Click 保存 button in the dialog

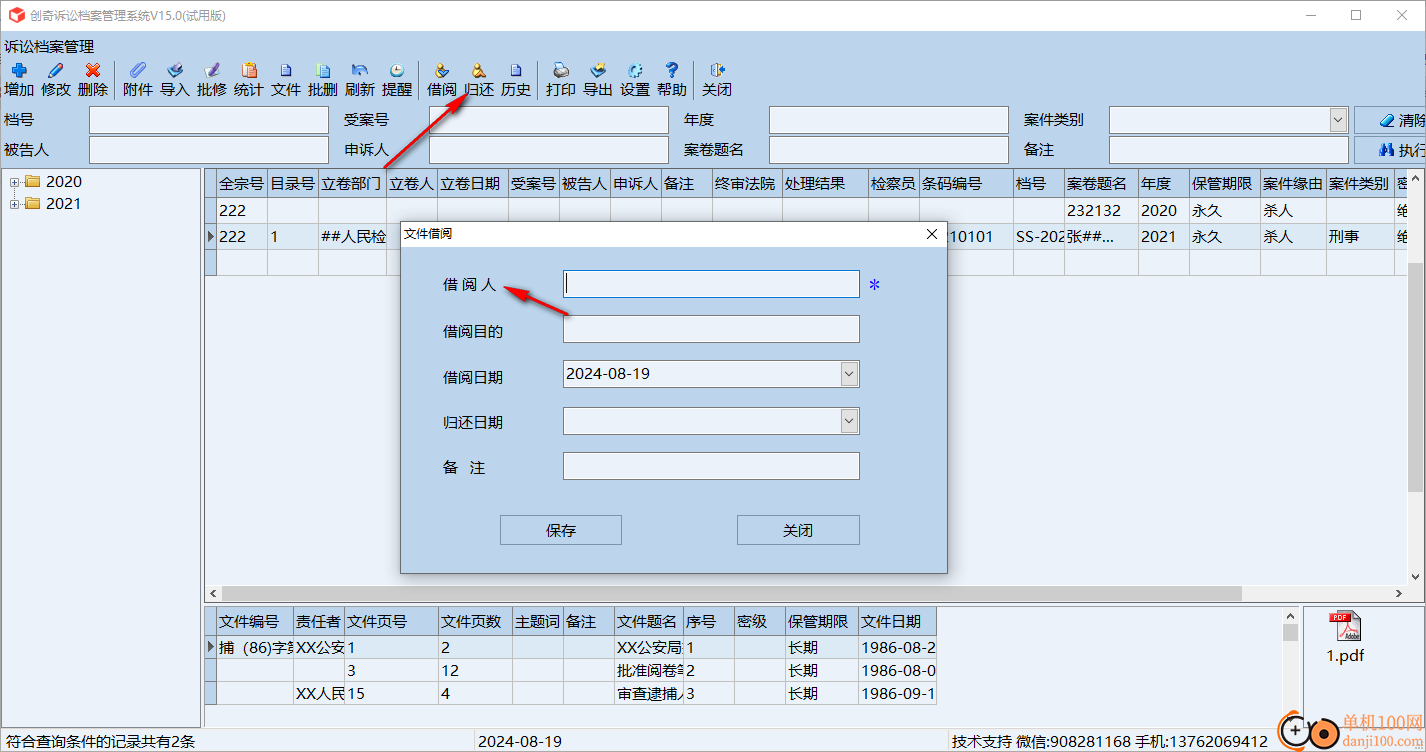561,530
